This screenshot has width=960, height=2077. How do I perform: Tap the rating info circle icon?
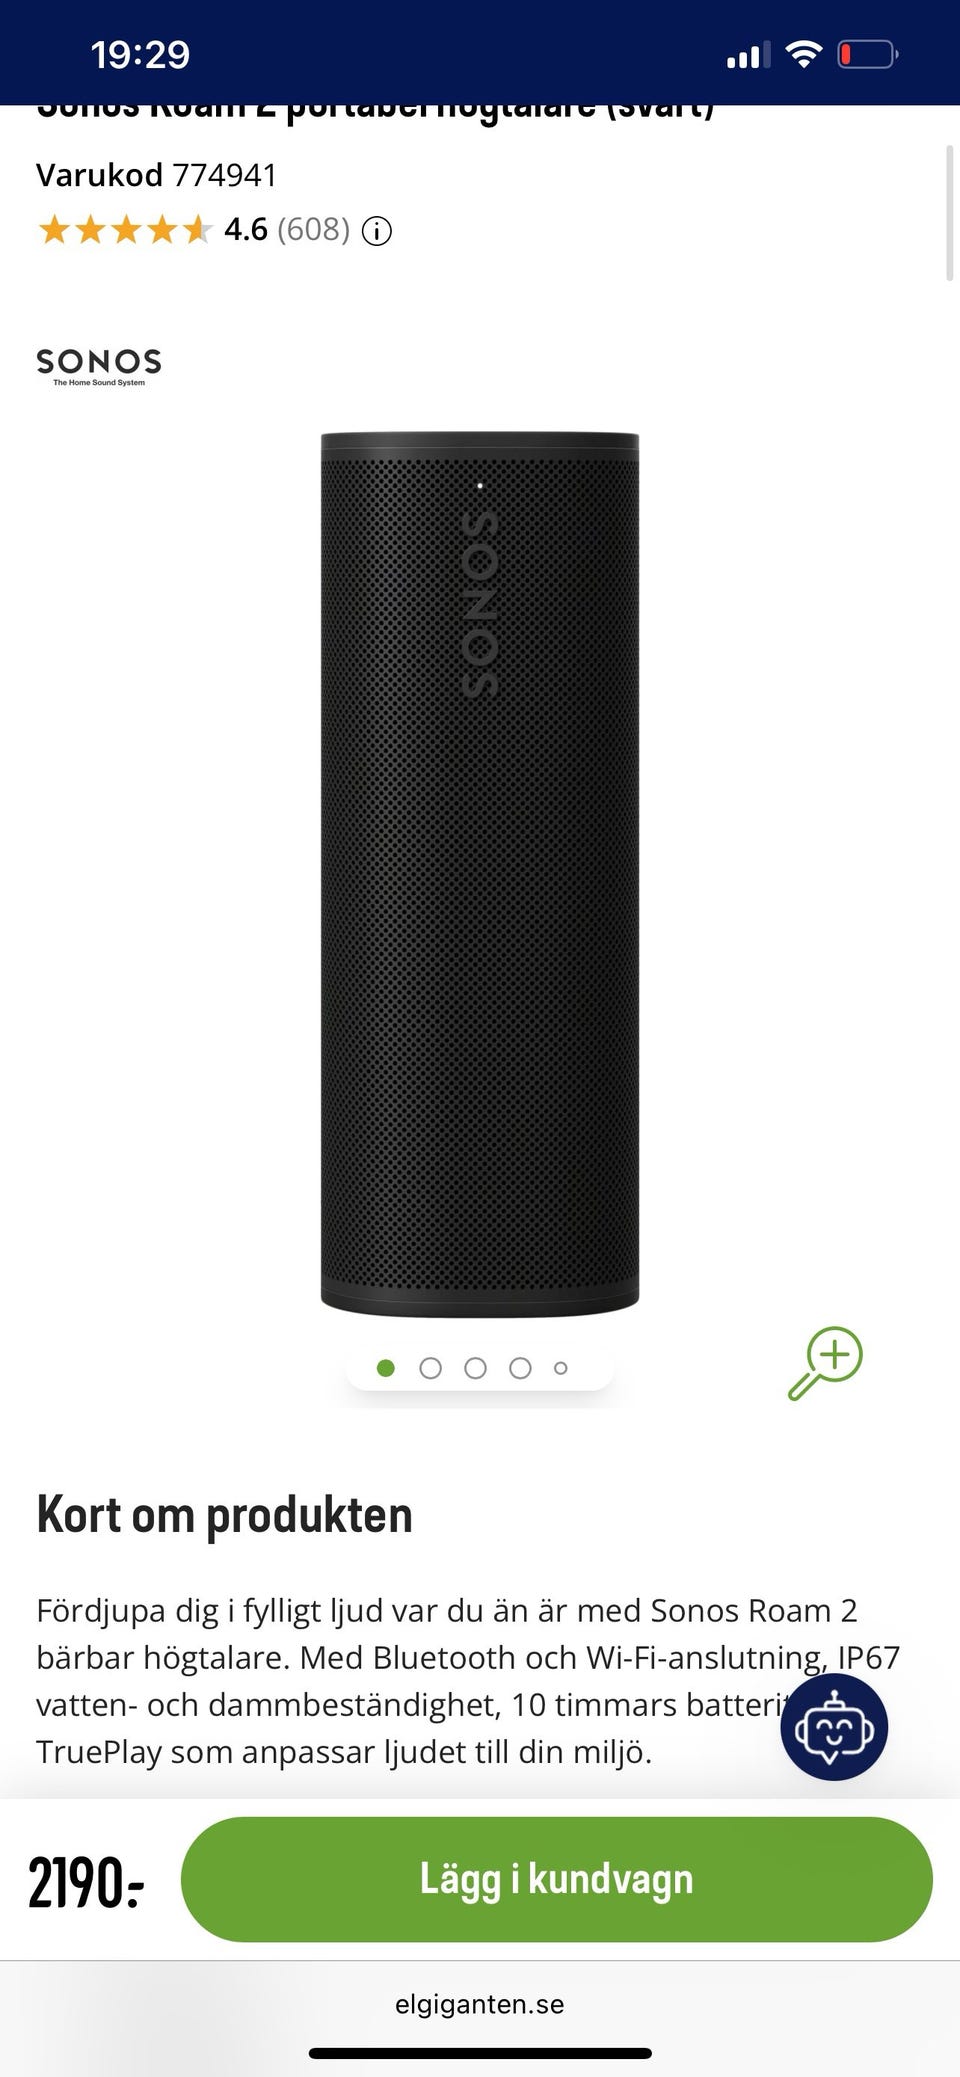376,231
